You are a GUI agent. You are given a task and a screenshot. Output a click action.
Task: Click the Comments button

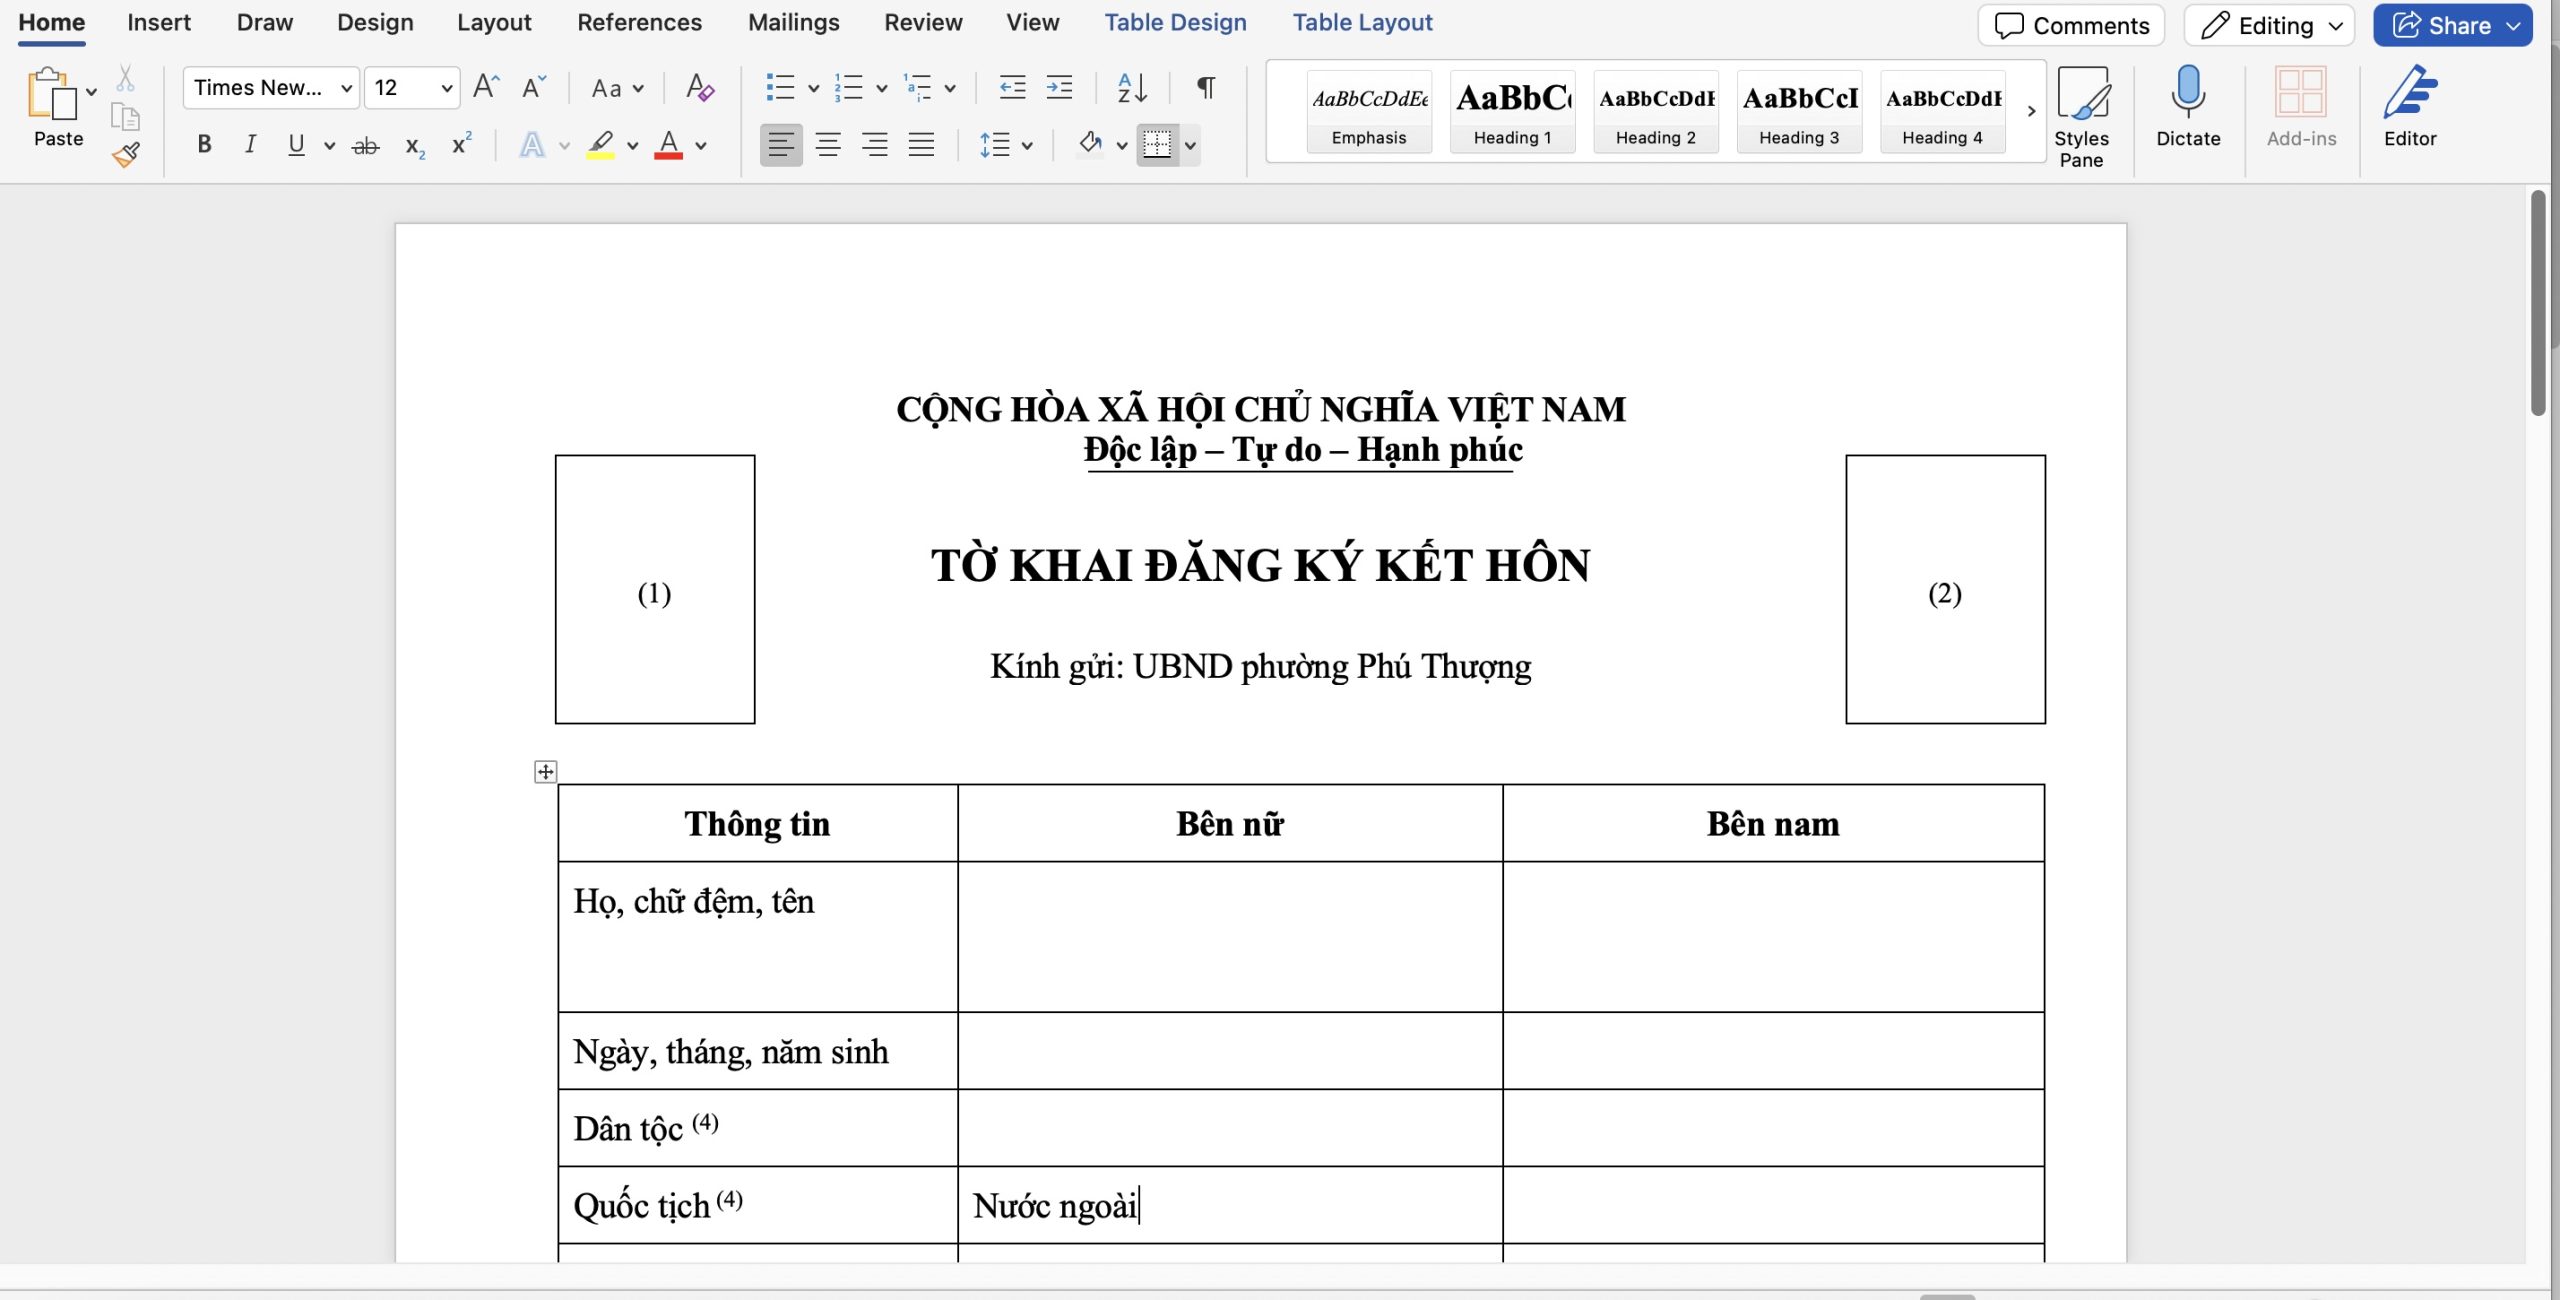(x=2071, y=25)
